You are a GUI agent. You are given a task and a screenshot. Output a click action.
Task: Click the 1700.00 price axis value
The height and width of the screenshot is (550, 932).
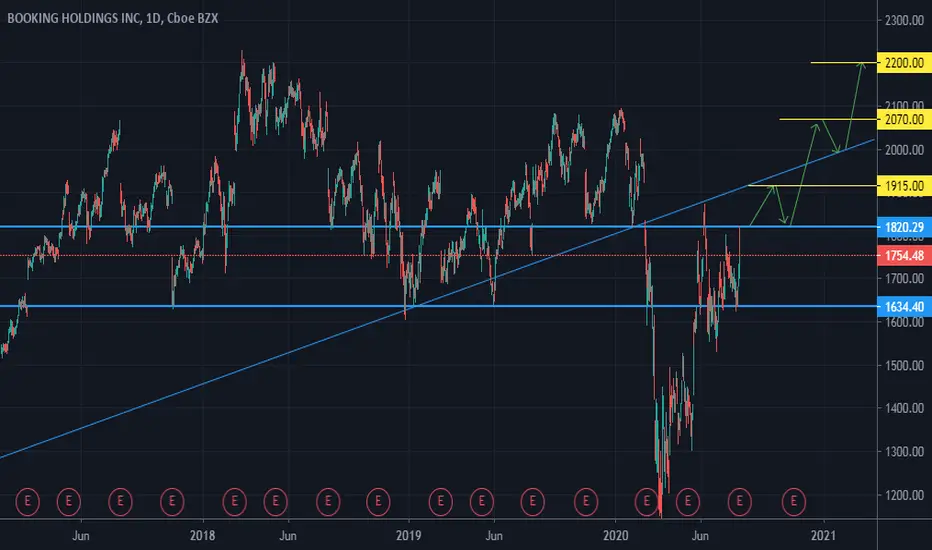pyautogui.click(x=904, y=278)
